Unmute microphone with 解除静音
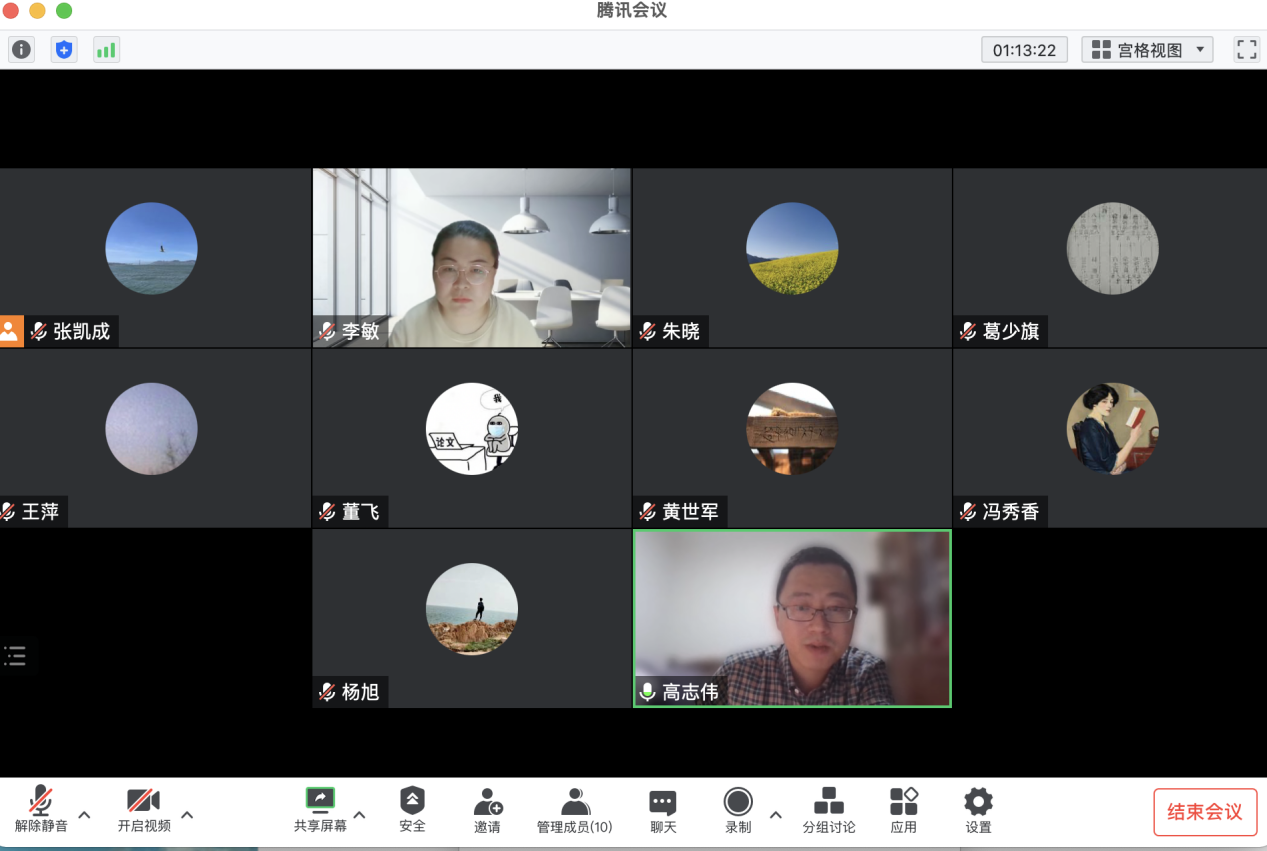Viewport: 1267px width, 851px height. 41,809
